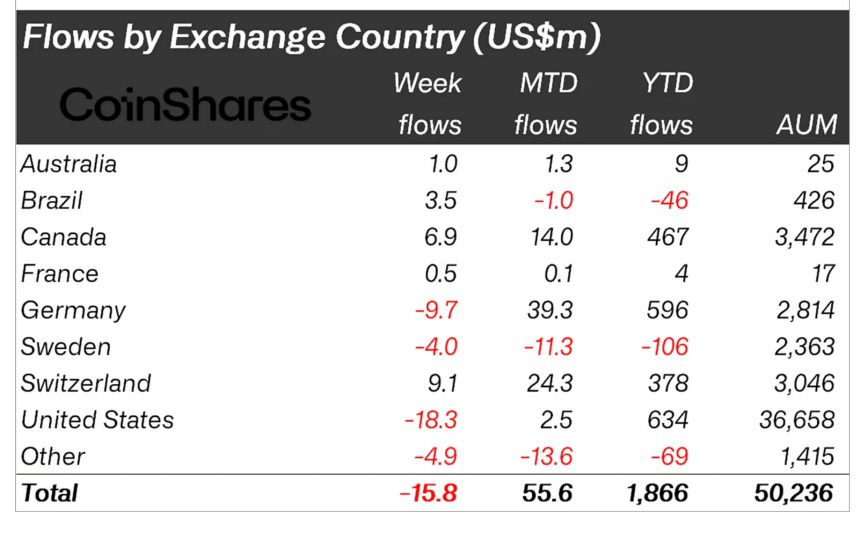
Task: Click United States week flows value -18.3
Action: [431, 420]
